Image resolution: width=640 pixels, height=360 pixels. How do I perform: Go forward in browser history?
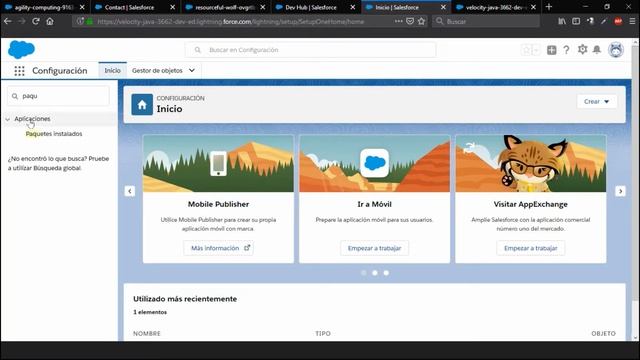(x=22, y=21)
